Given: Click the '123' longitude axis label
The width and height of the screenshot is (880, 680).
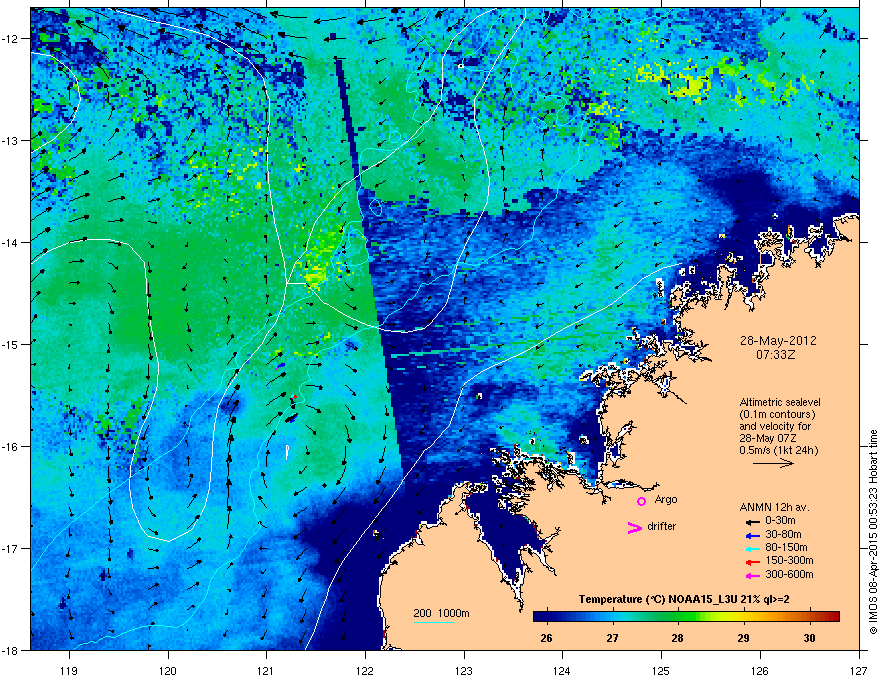Looking at the screenshot, I should (x=464, y=671).
